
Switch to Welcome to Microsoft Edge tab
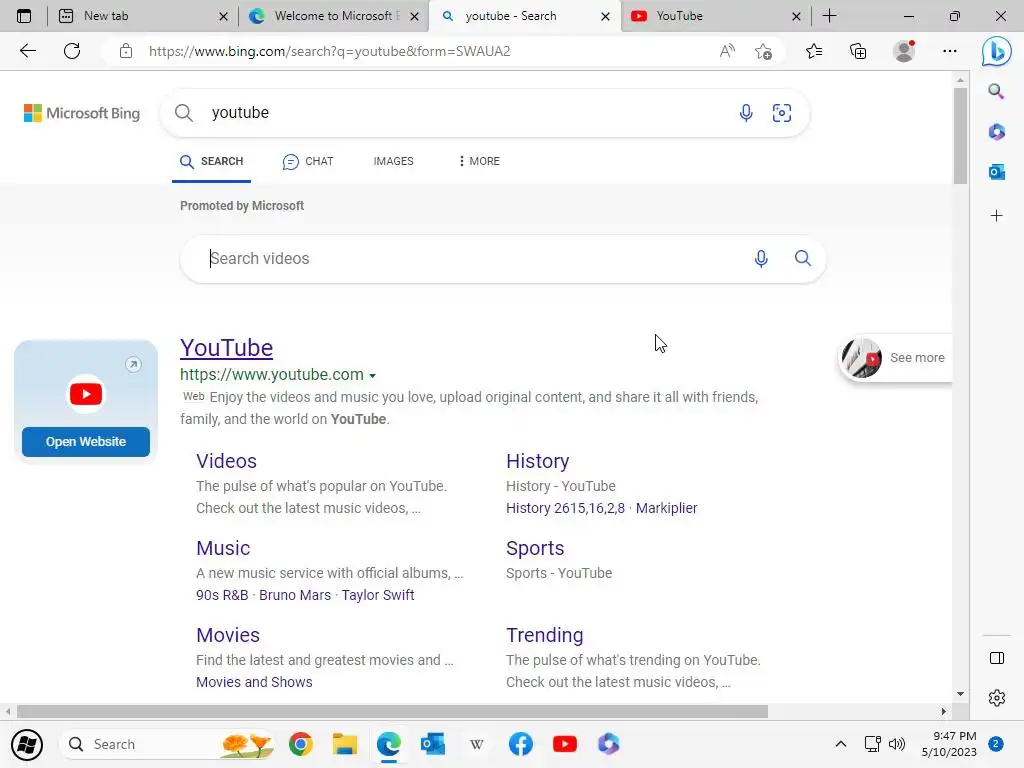pos(334,16)
